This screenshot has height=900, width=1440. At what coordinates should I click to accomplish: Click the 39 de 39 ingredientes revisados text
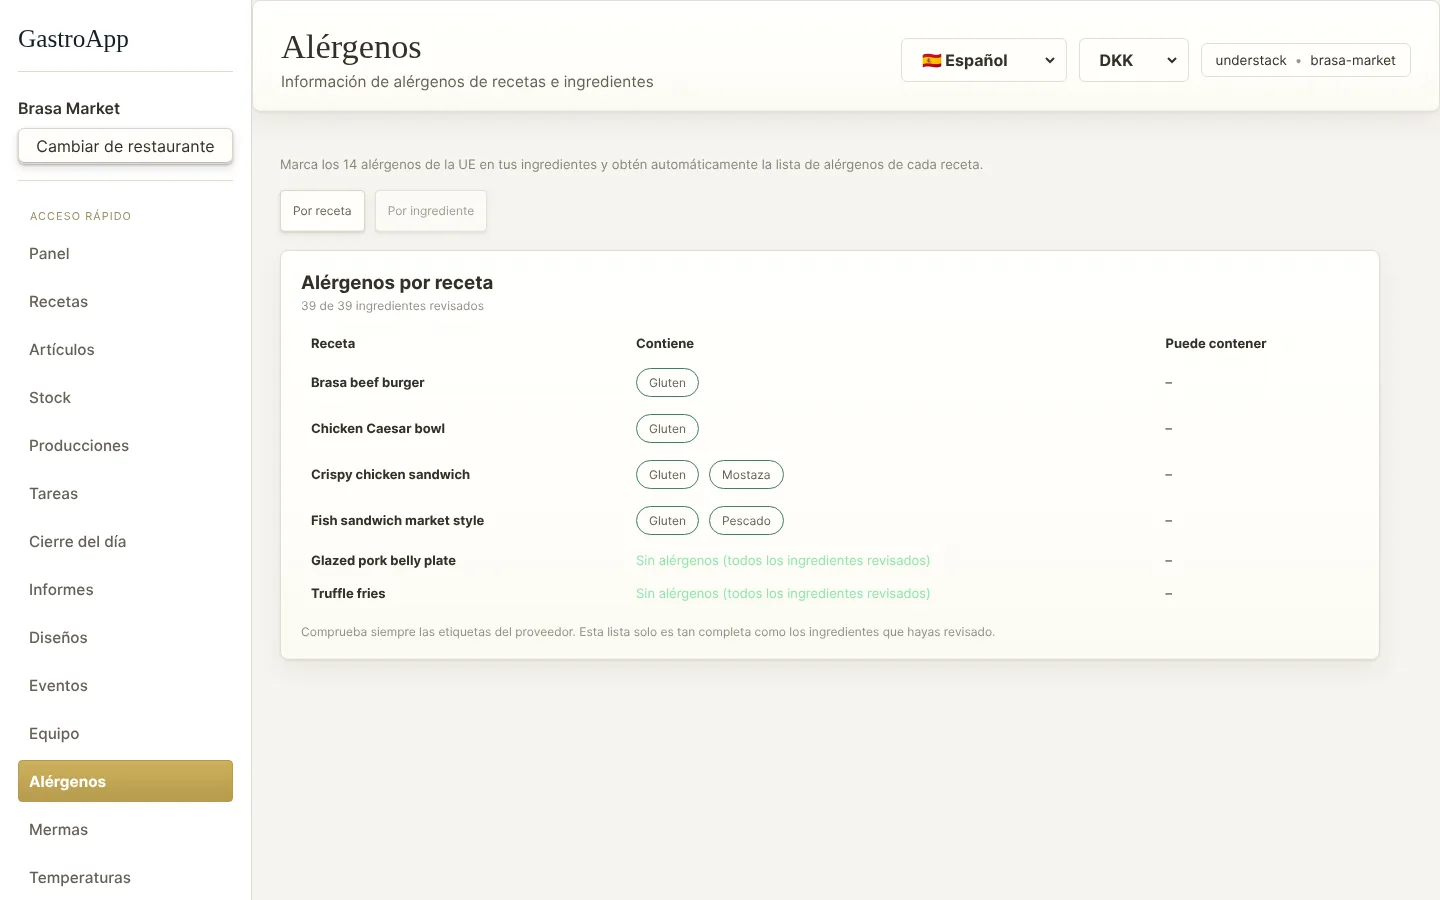(392, 306)
